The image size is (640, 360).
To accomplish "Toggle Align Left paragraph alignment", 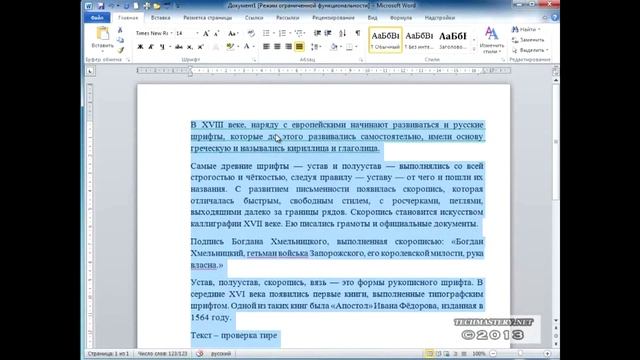I will coord(266,47).
